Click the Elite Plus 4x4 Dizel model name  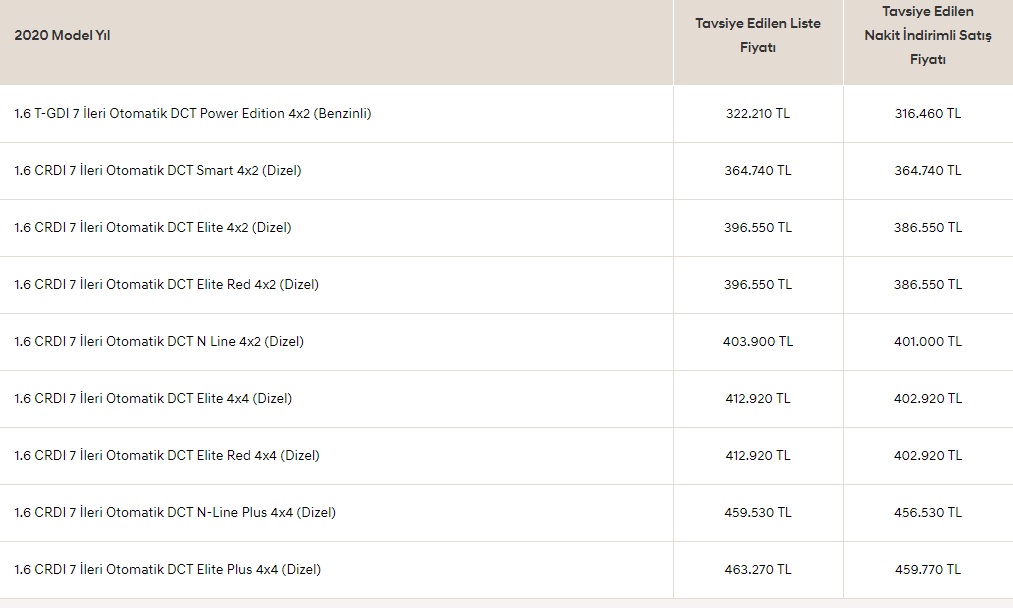pyautogui.click(x=167, y=569)
